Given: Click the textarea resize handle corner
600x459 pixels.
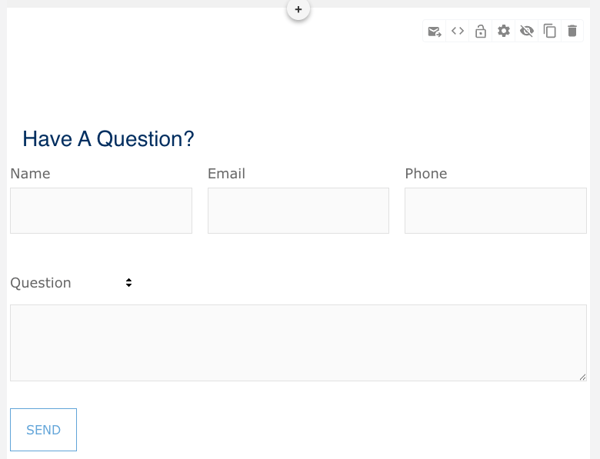Looking at the screenshot, I should (582, 377).
